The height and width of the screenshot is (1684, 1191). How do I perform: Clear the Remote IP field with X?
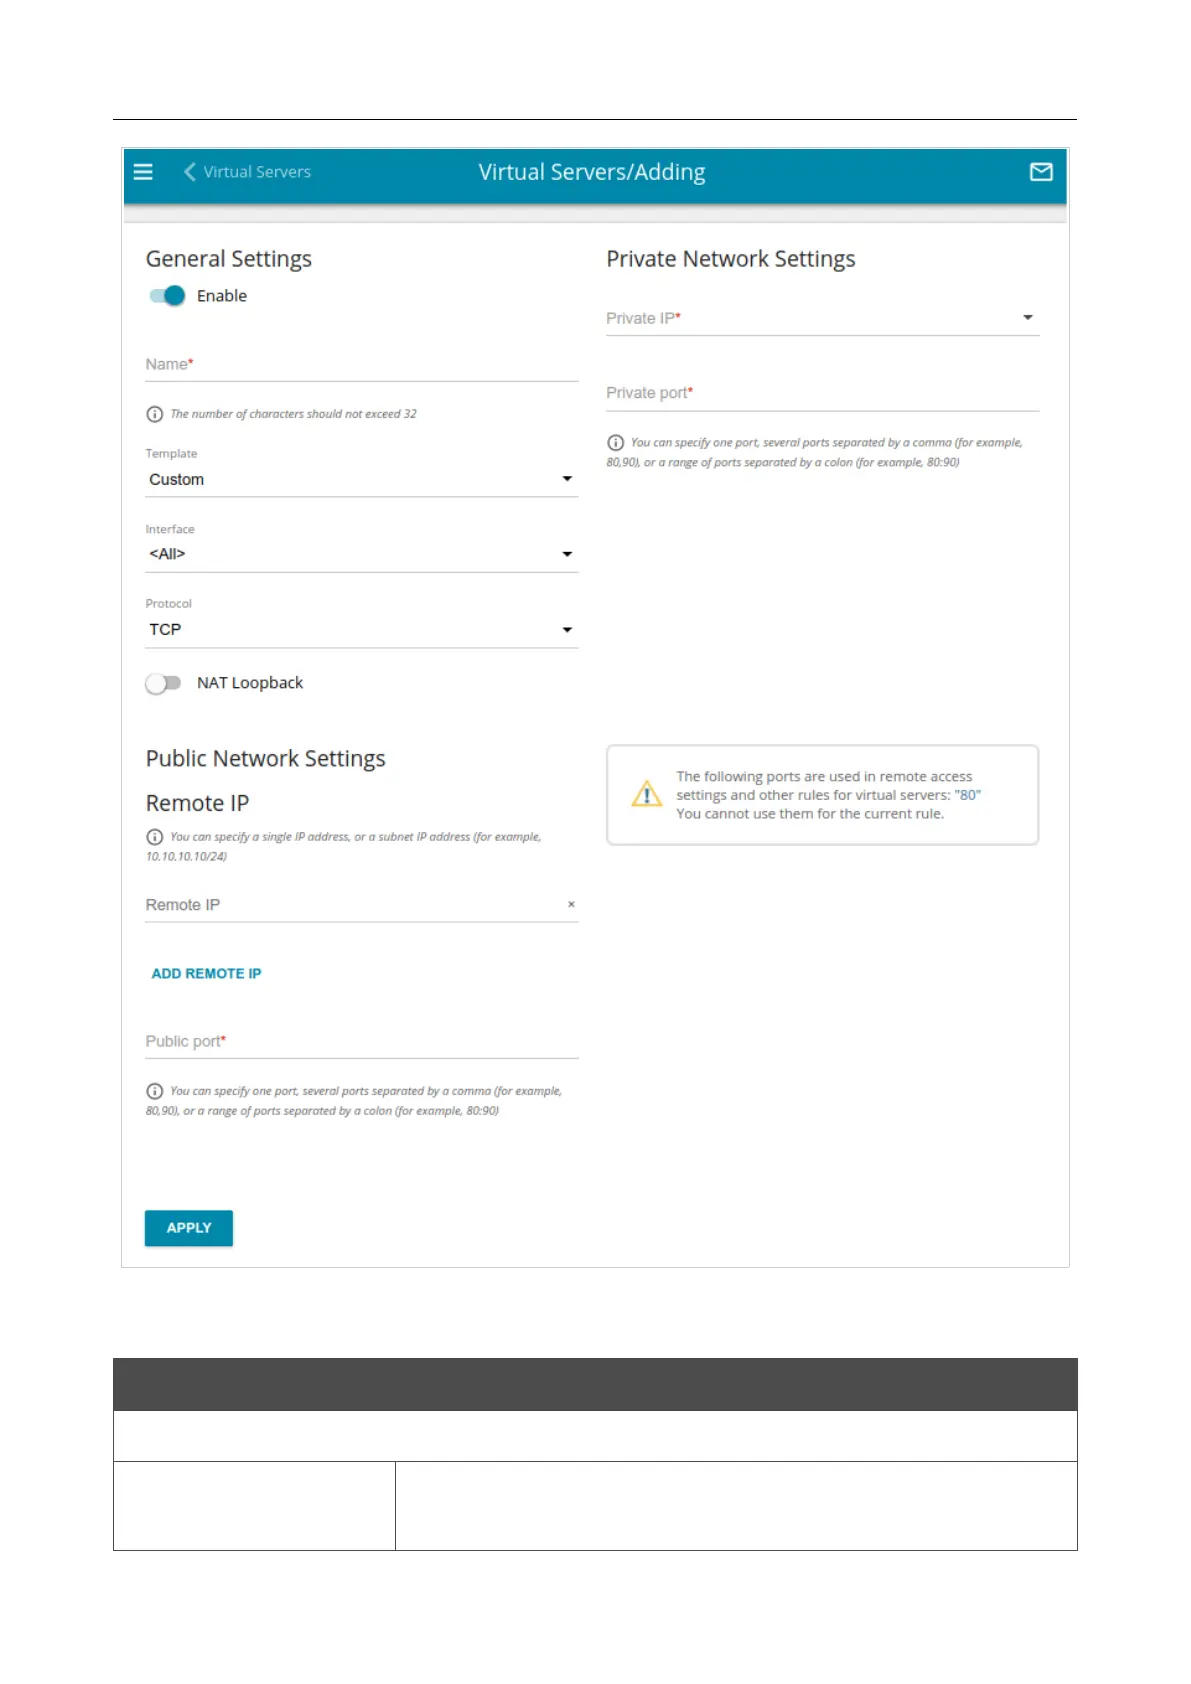[x=571, y=904]
